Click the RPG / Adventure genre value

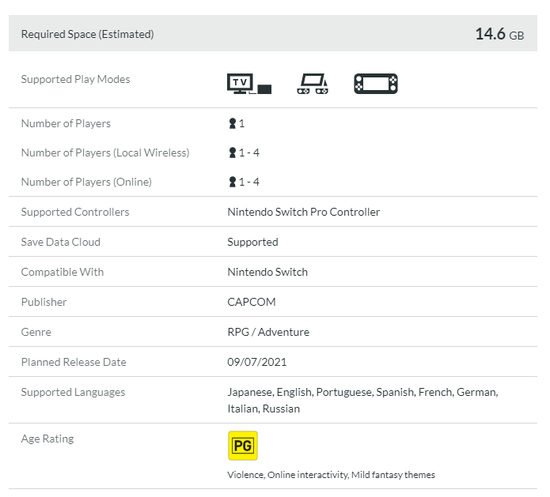tap(268, 332)
